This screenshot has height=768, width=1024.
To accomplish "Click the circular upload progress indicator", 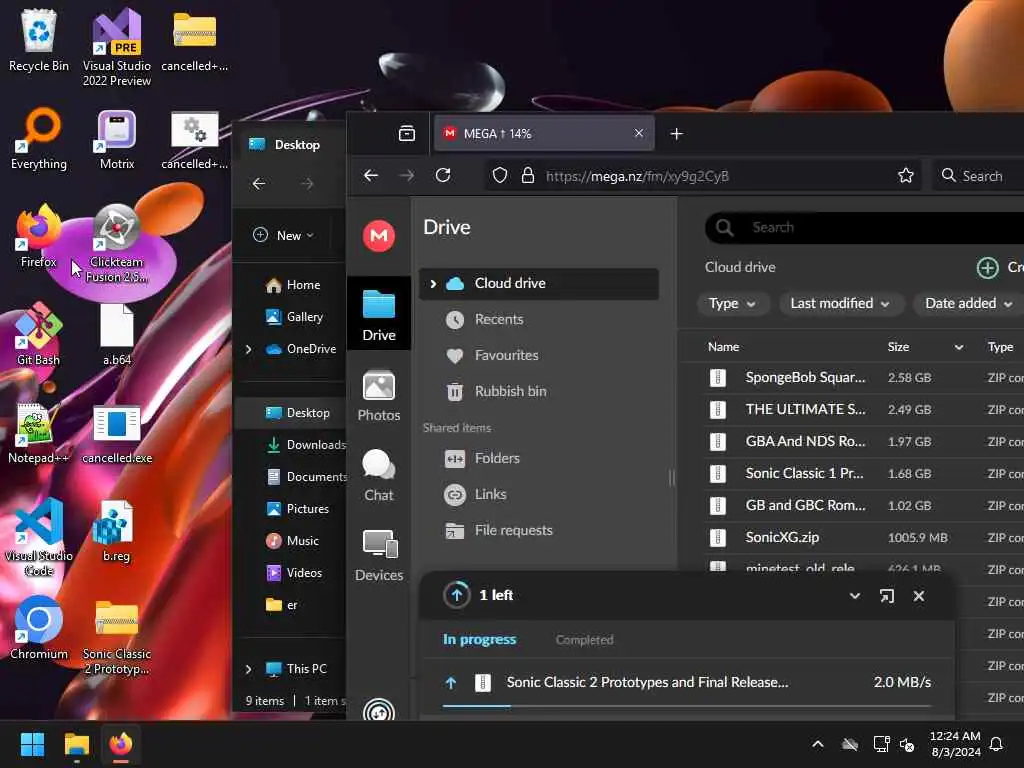I will tap(456, 595).
